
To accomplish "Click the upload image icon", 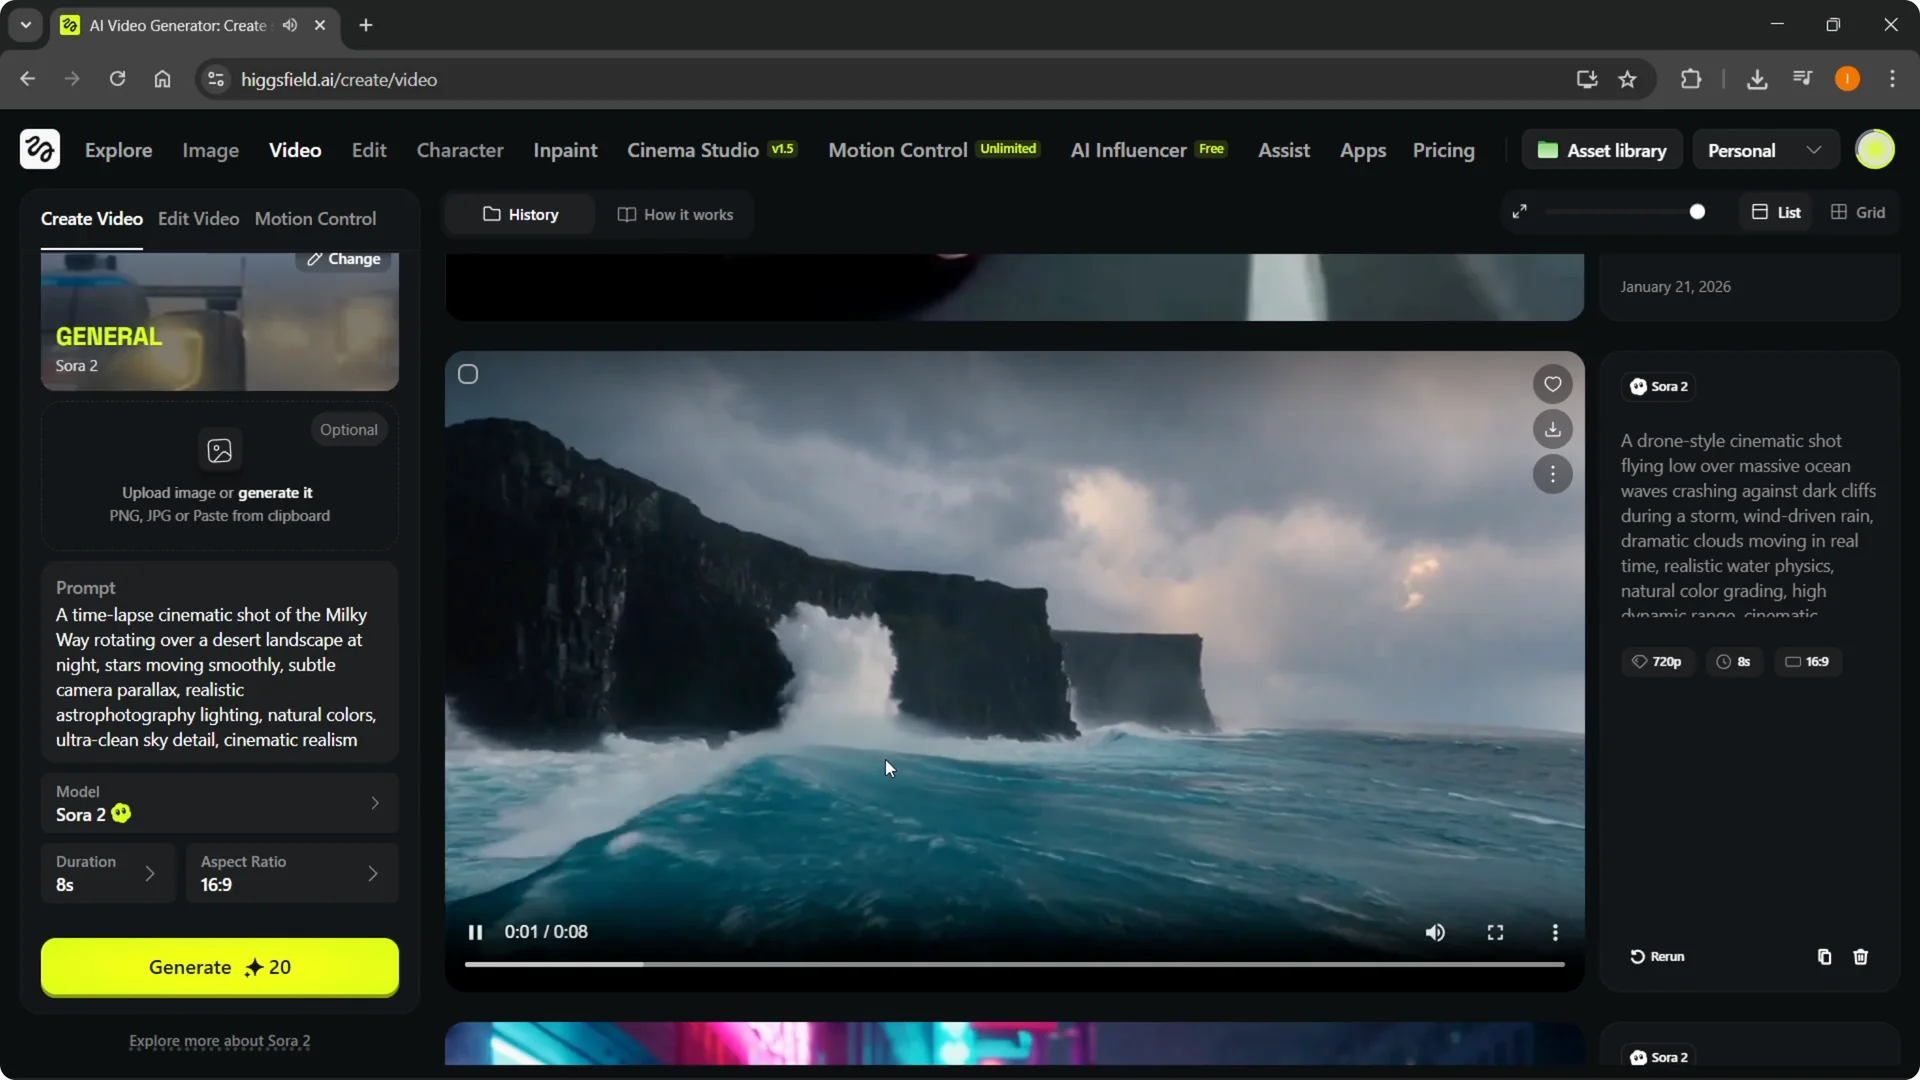I will click(219, 450).
